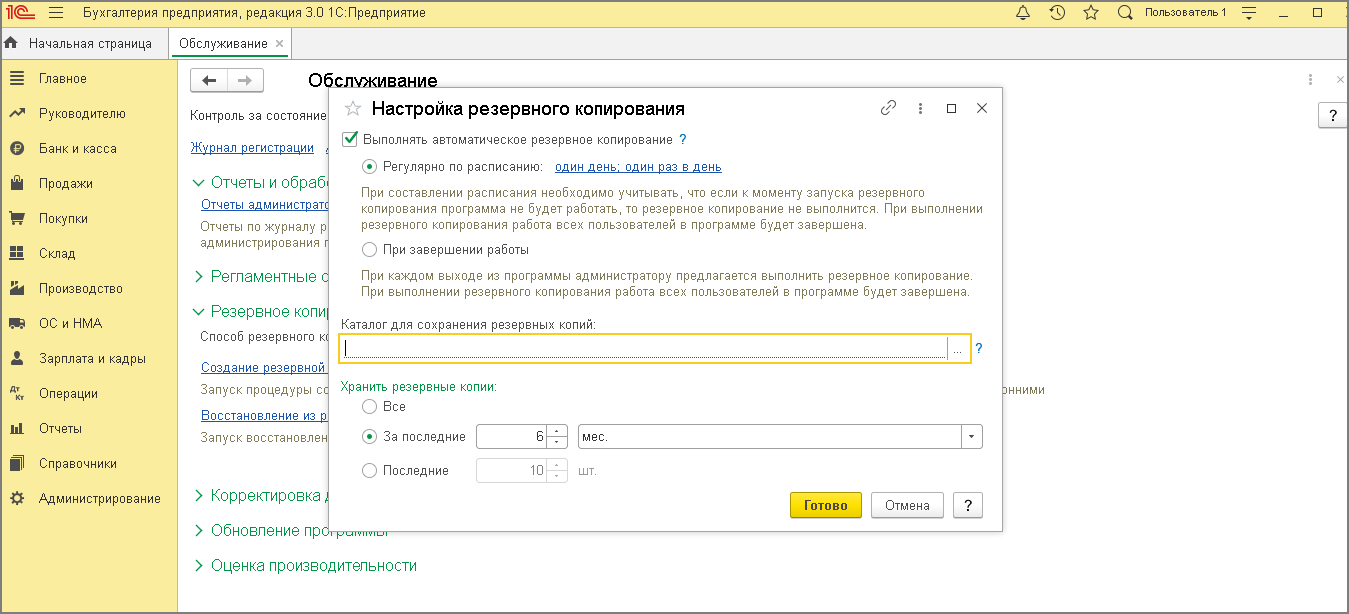
Task: Click the Операции Дт/Кт icon
Action: click(16, 393)
